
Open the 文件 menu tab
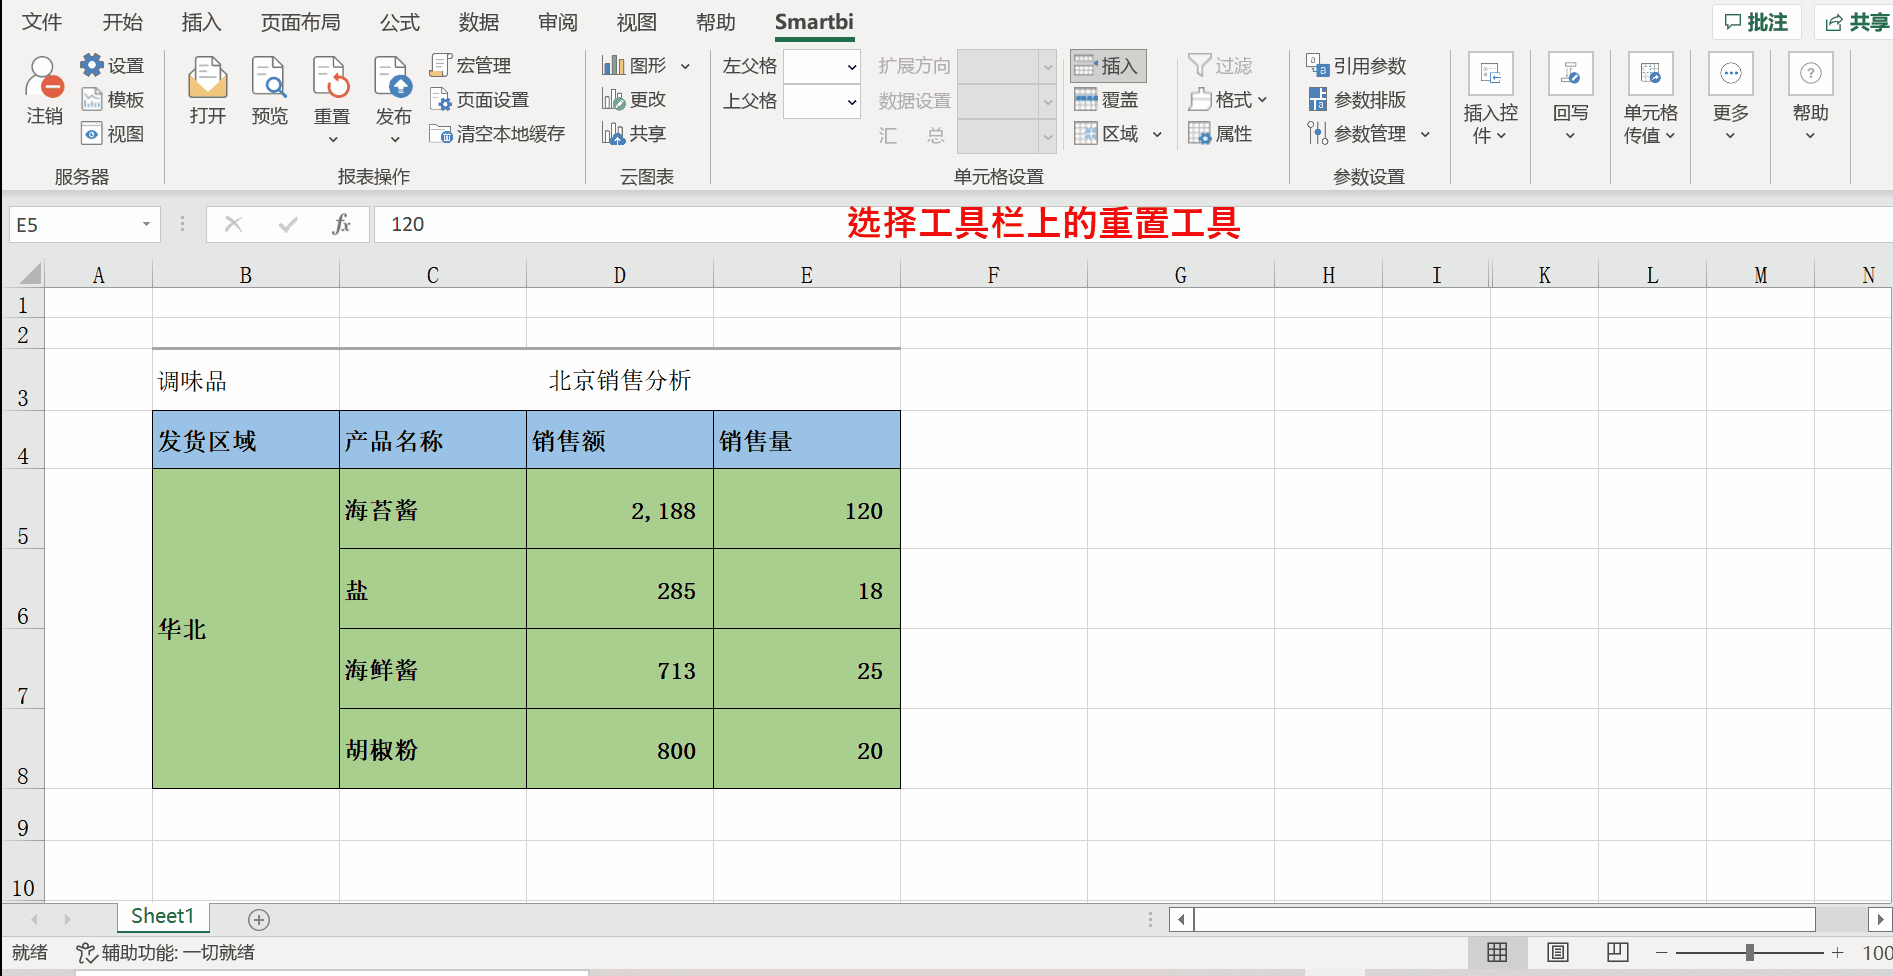pos(42,22)
